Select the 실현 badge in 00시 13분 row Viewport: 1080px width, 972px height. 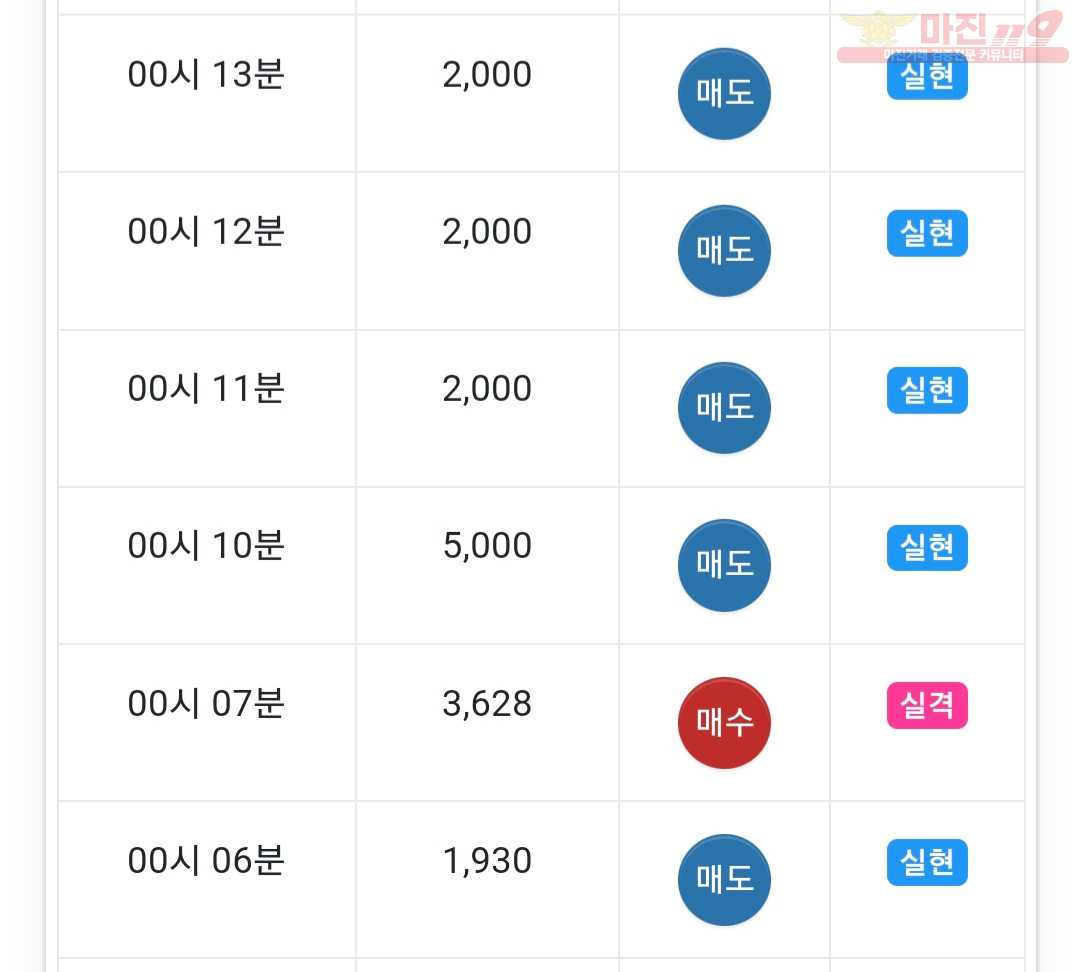point(927,77)
